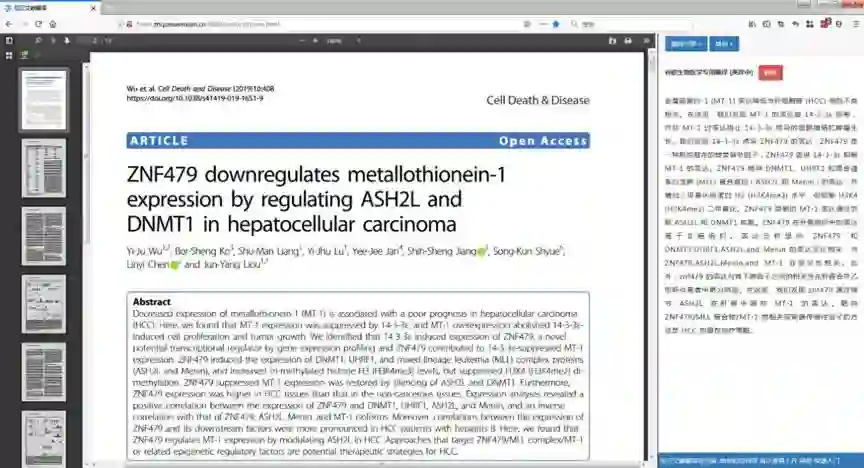Image resolution: width=864 pixels, height=468 pixels.
Task: Open first blue dropdown button in translation panel
Action: click(686, 44)
